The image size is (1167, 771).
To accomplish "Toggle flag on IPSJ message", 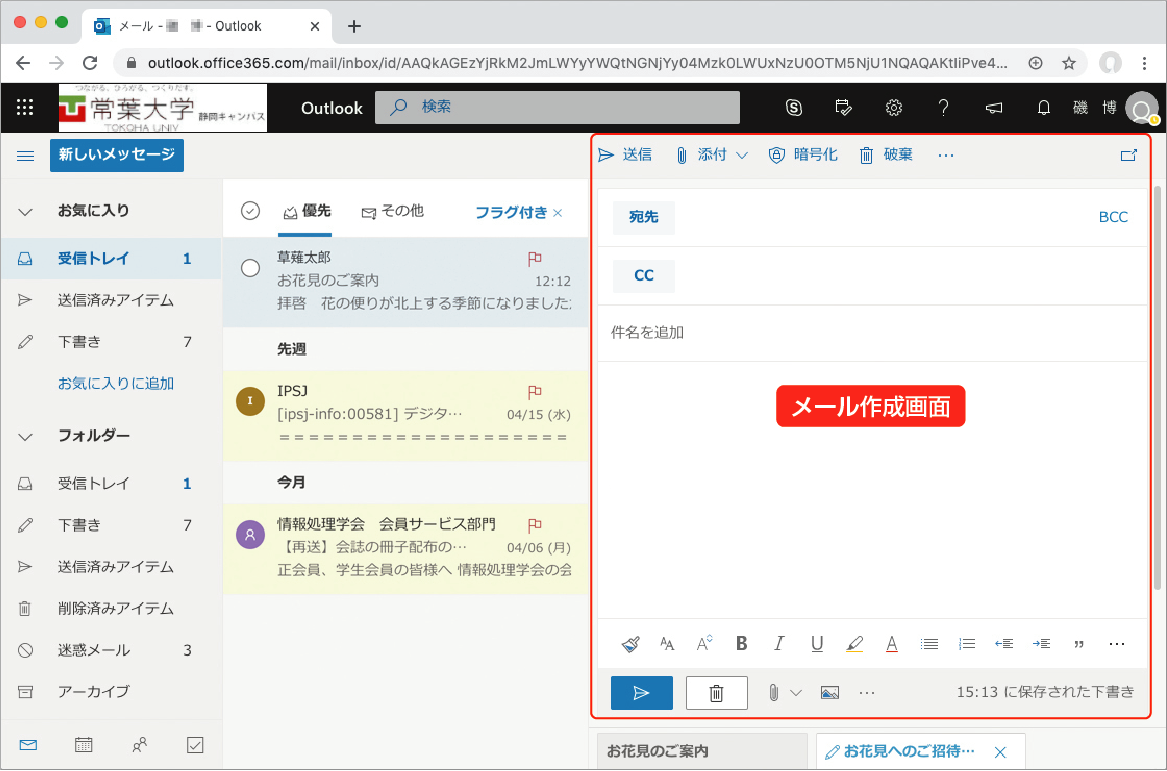I will [x=534, y=392].
